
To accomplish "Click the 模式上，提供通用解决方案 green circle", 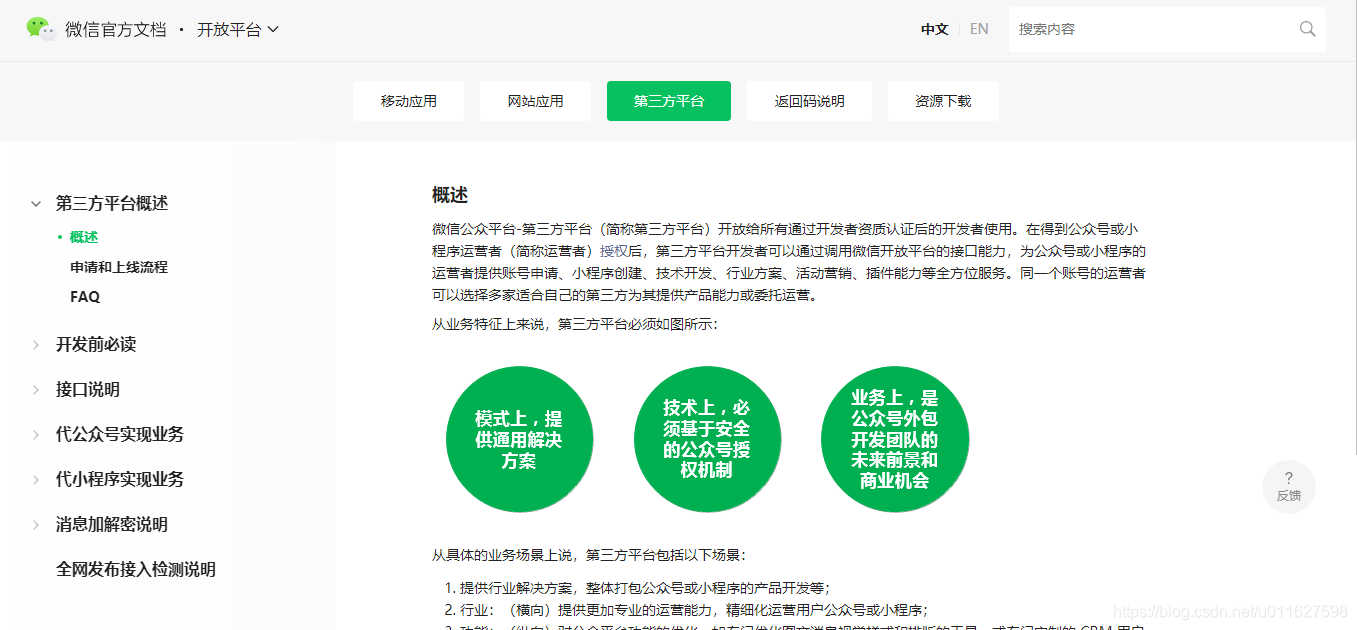I will click(x=519, y=439).
